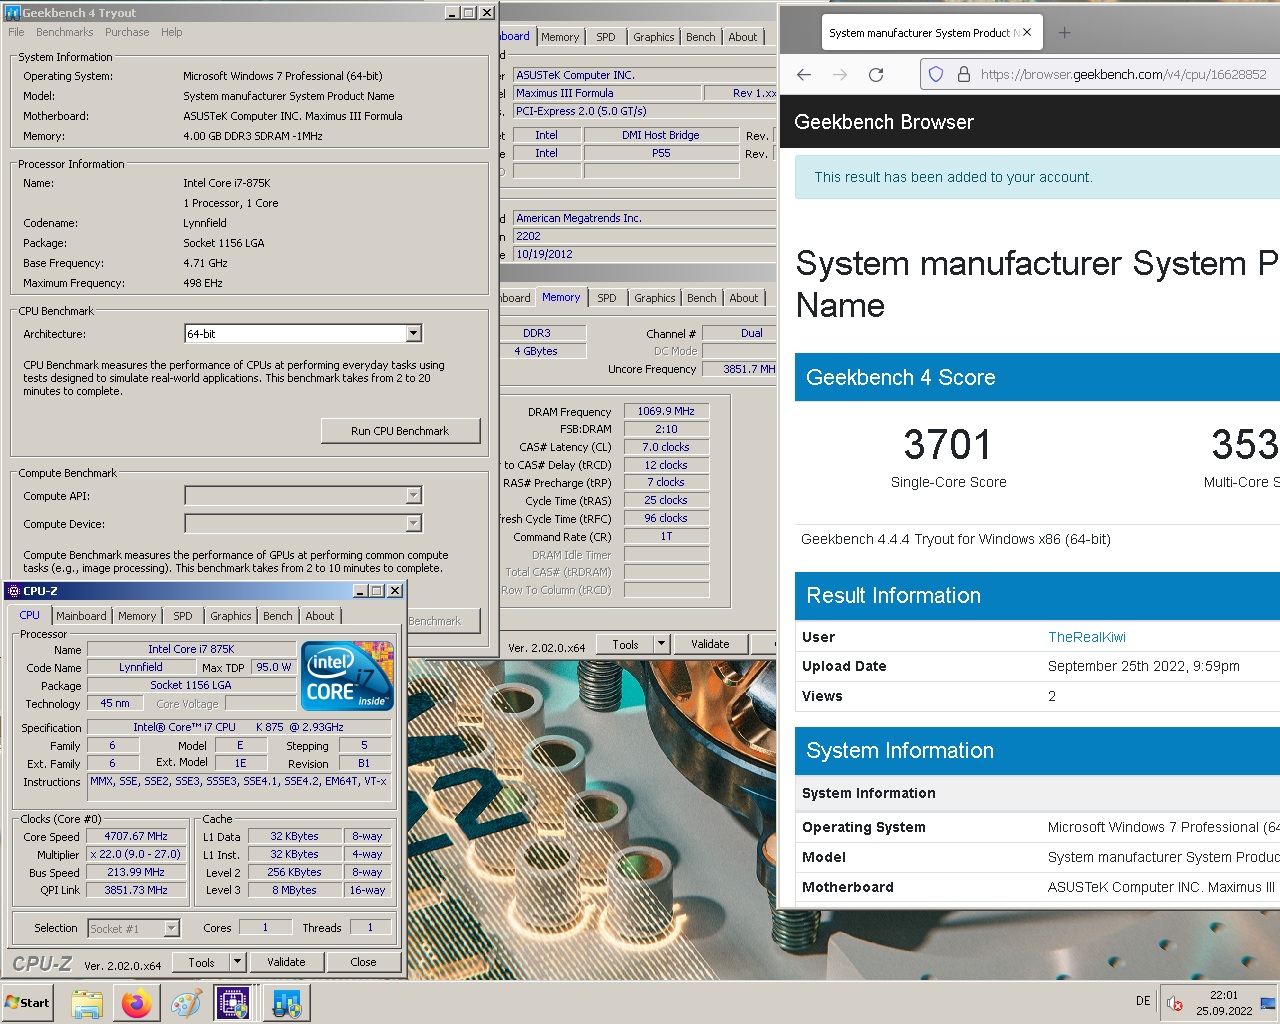1280x1024 pixels.
Task: Click the Close button in front CPU-Z
Action: [x=363, y=962]
